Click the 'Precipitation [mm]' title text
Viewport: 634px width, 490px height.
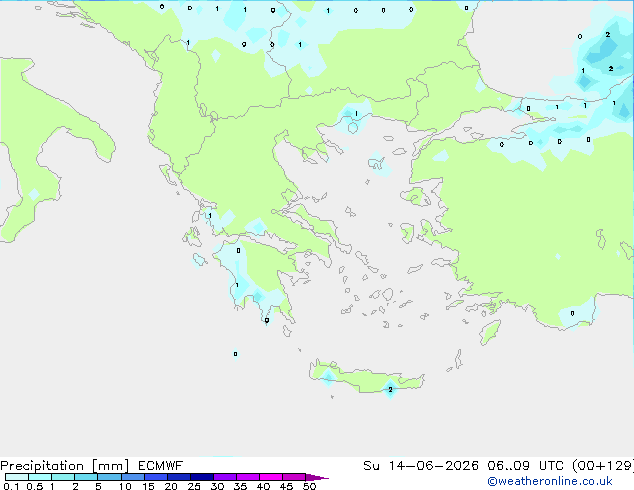click(x=65, y=466)
